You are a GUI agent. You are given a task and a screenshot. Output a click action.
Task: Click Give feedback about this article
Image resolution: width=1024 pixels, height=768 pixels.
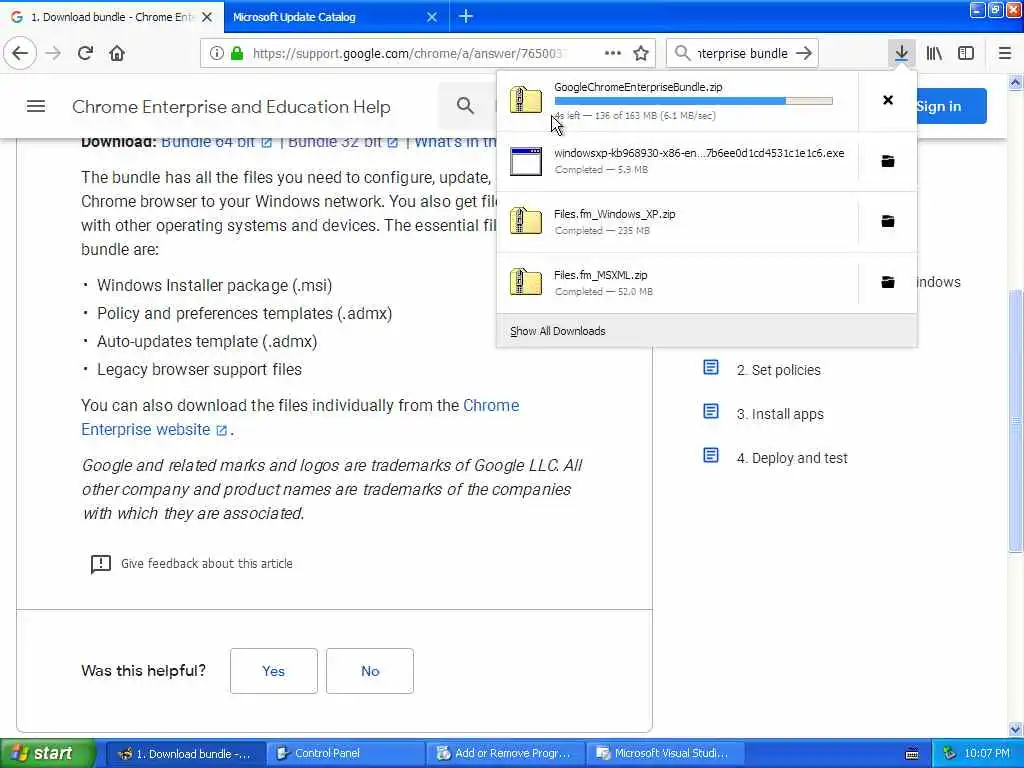pyautogui.click(x=206, y=564)
